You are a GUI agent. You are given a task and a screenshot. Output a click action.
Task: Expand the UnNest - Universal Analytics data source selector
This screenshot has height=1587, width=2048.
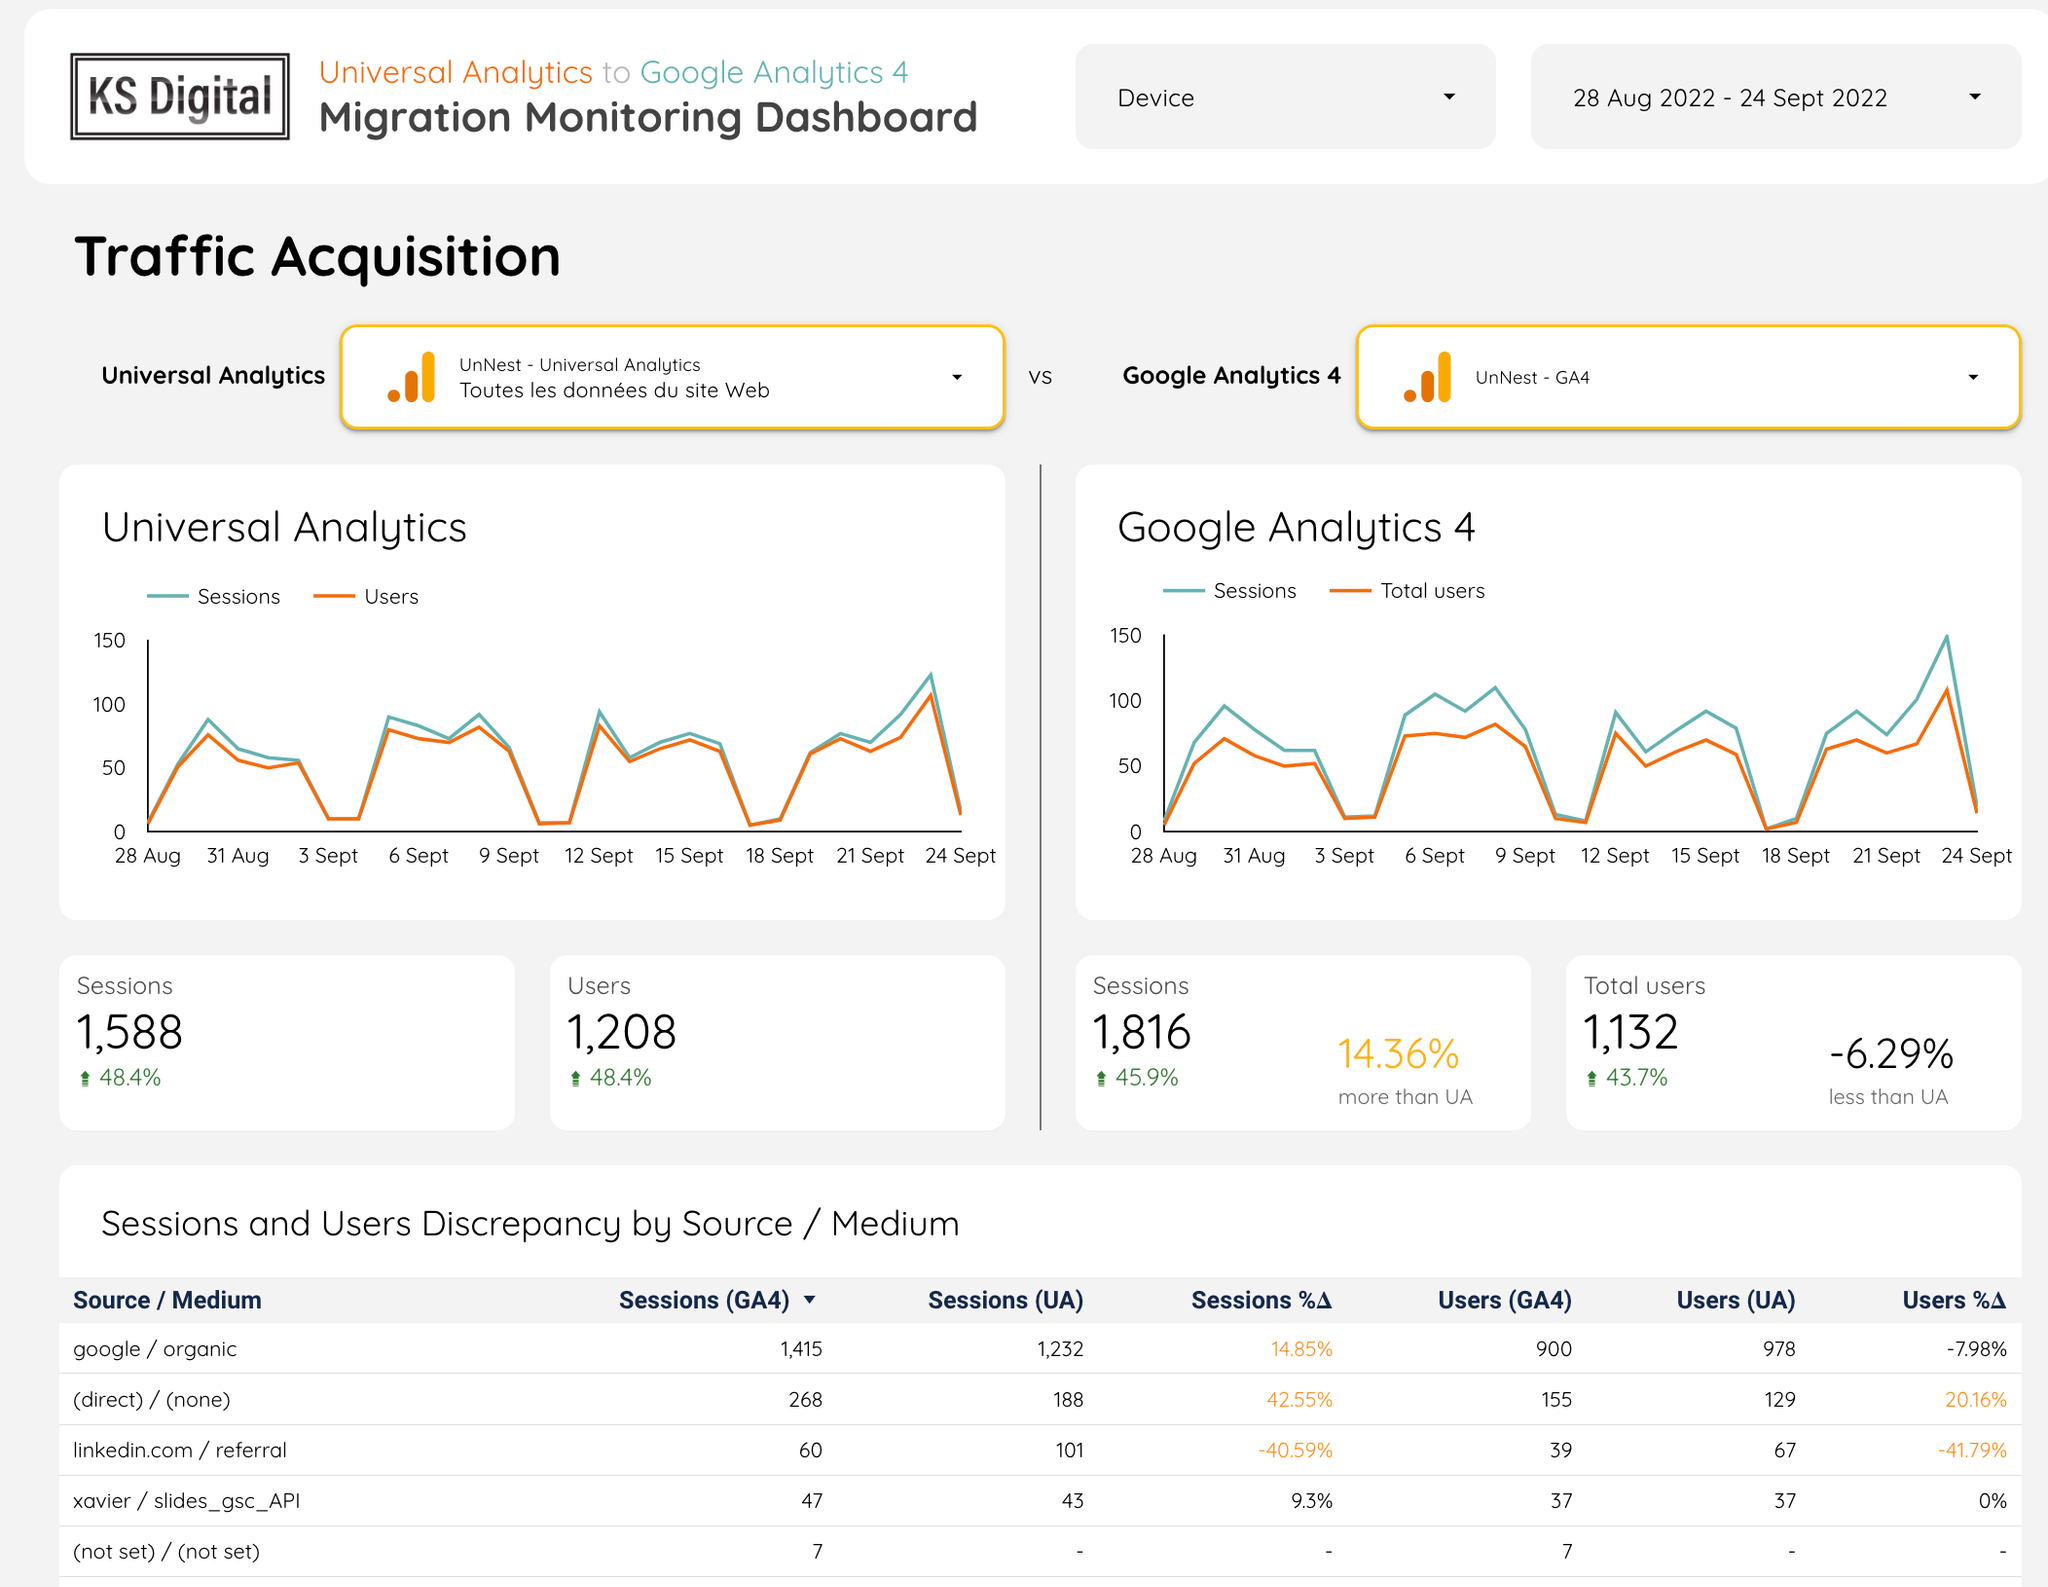(x=672, y=377)
